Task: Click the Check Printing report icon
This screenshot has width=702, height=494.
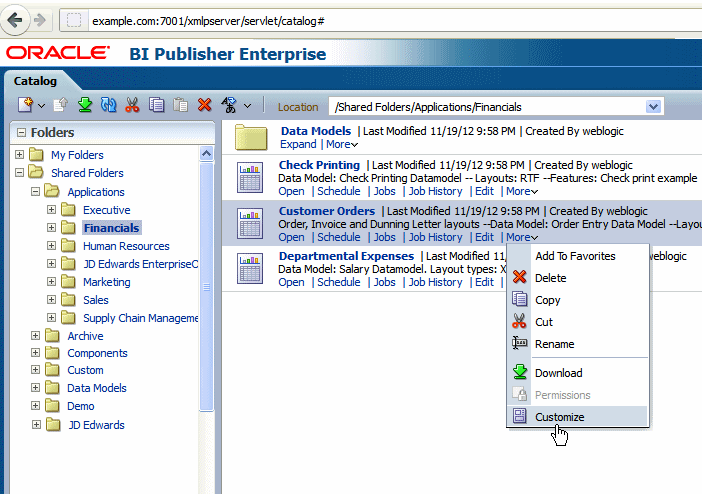Action: point(250,177)
